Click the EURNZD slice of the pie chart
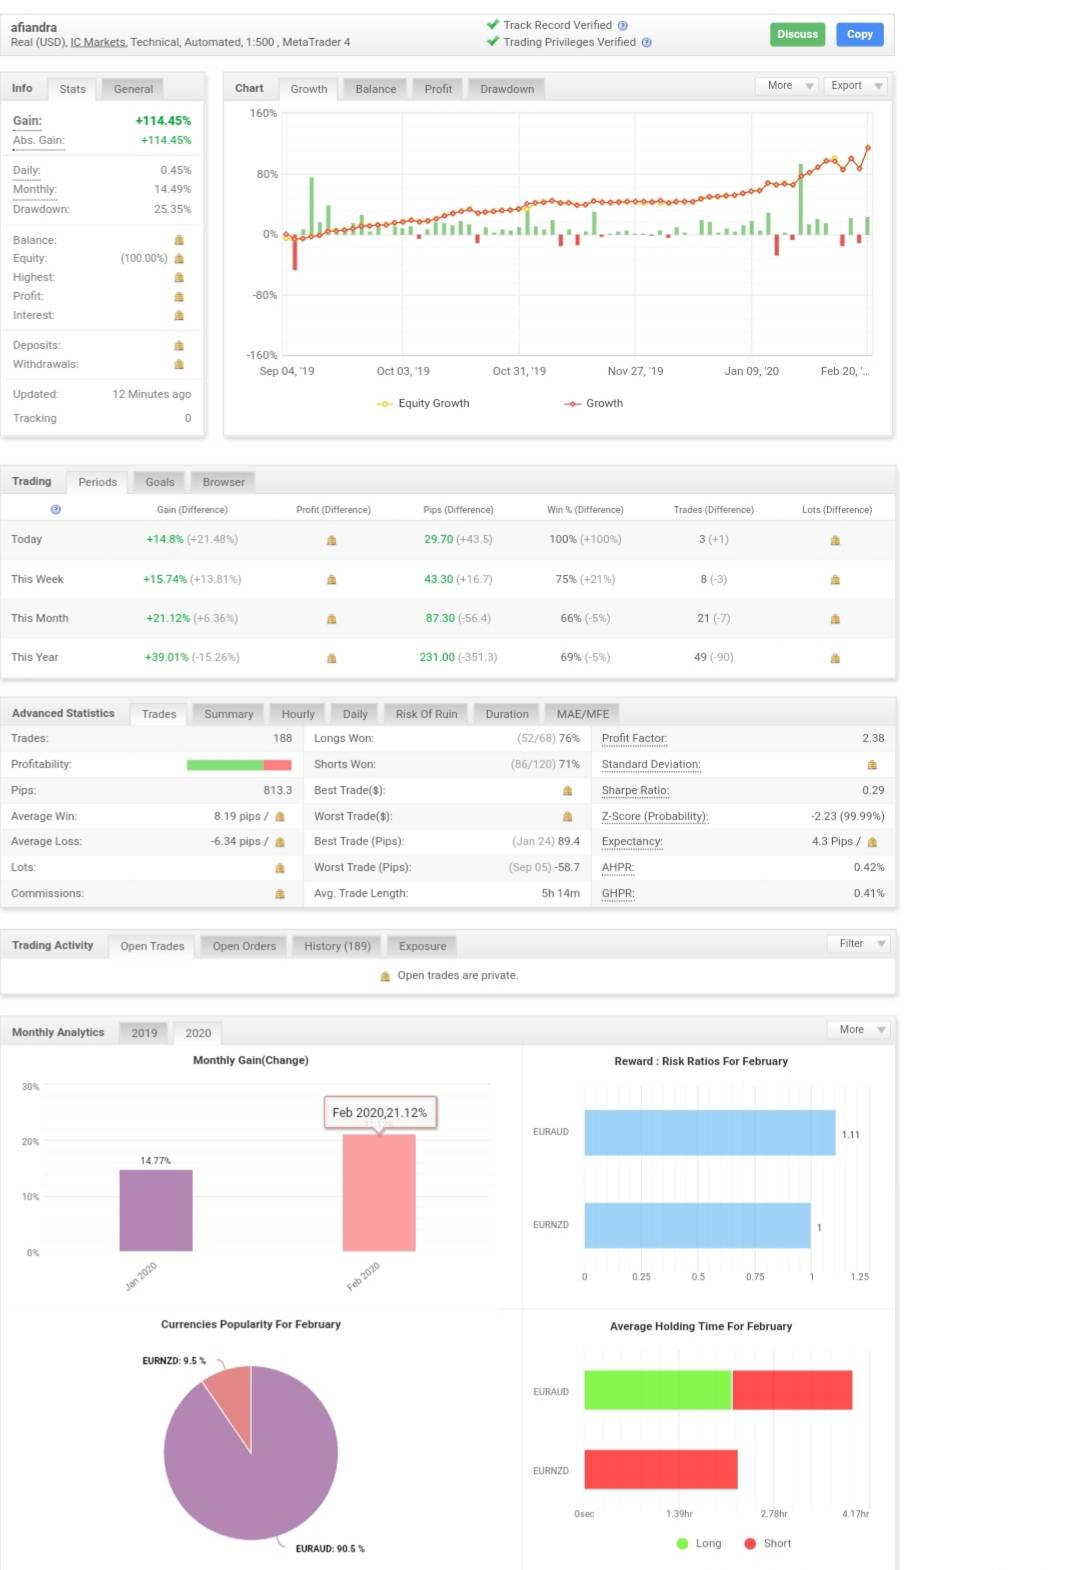Screen dimensions: 1074x1570 (232, 1400)
